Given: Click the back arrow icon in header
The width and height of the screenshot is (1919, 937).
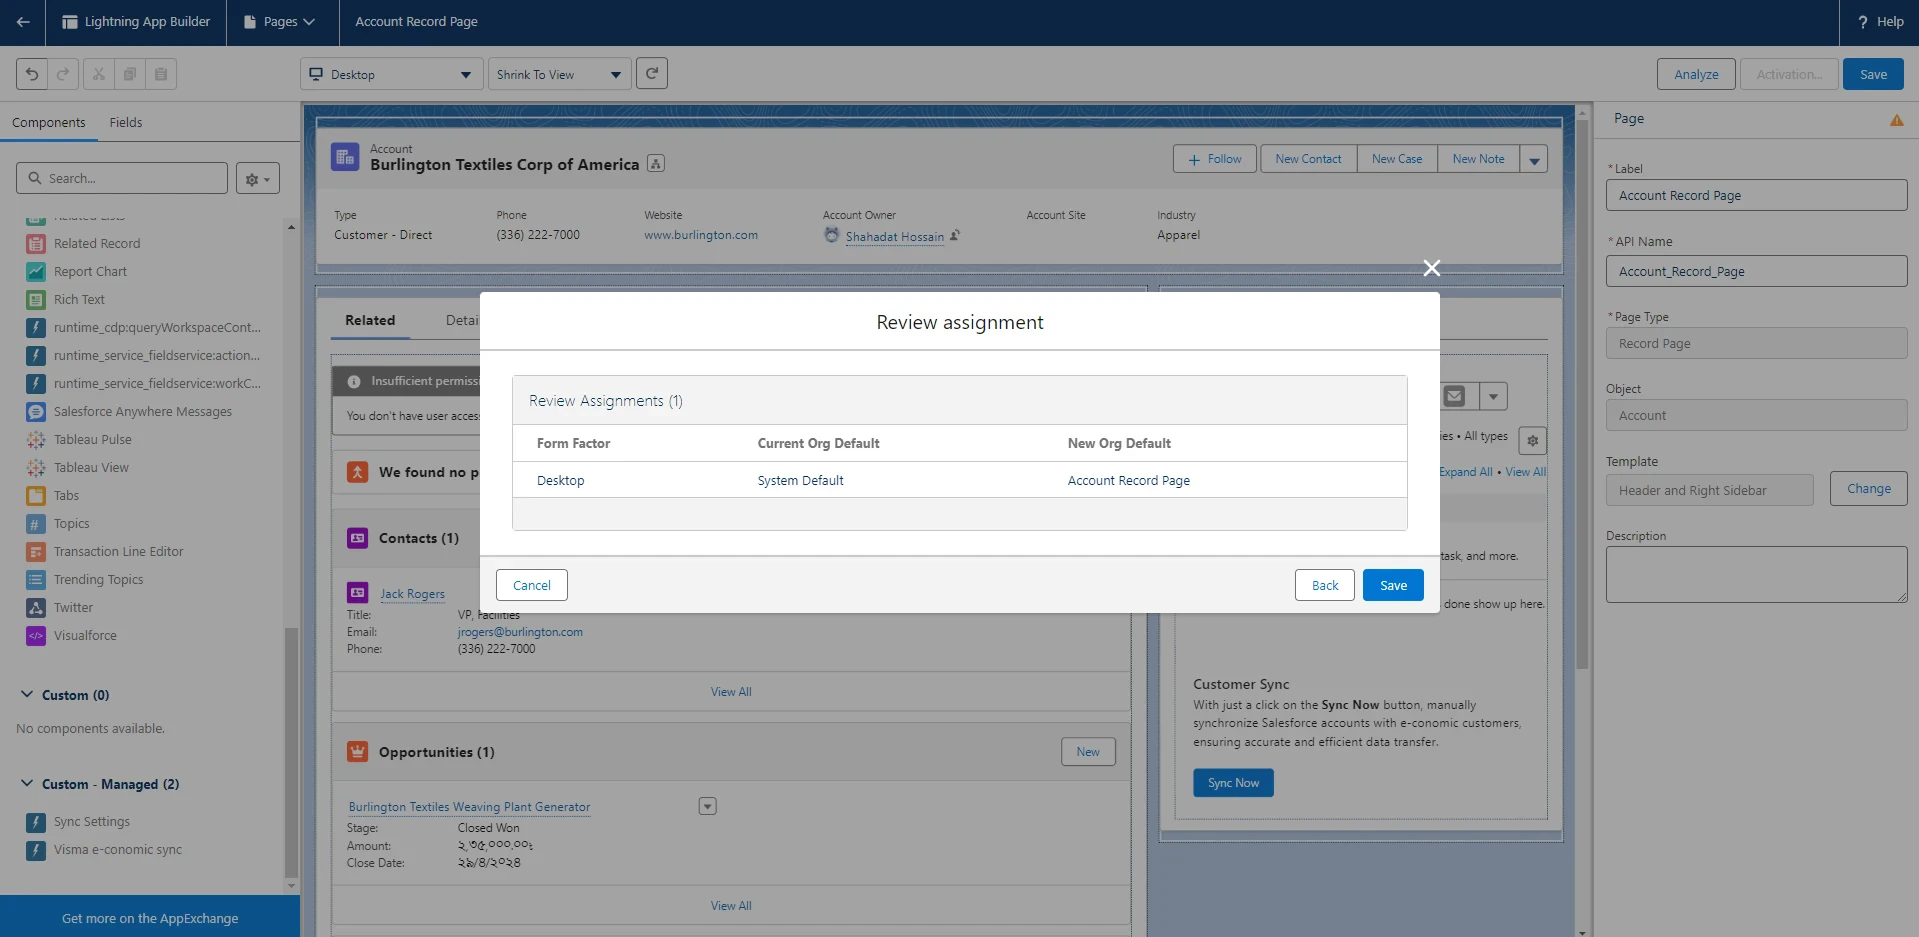Looking at the screenshot, I should 22,22.
